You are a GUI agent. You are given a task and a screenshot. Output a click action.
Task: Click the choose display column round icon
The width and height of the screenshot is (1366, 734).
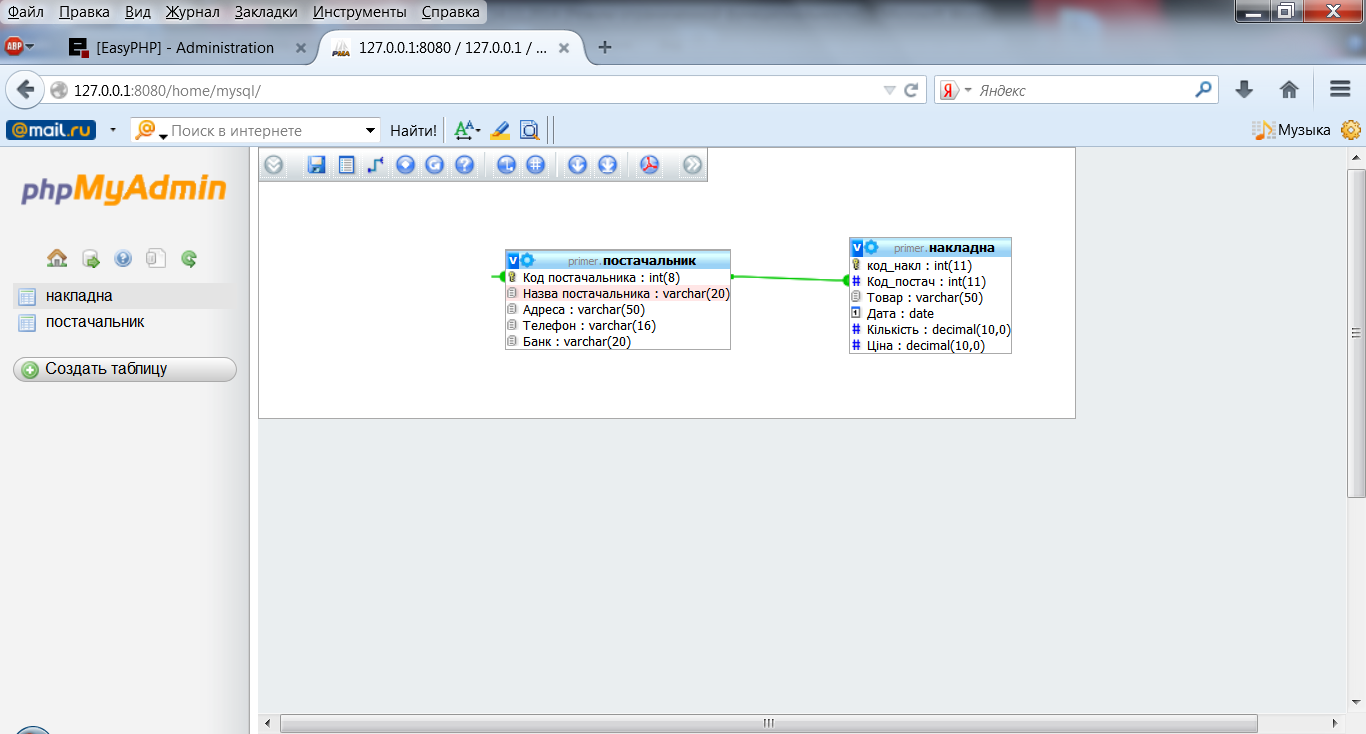pyautogui.click(x=405, y=165)
